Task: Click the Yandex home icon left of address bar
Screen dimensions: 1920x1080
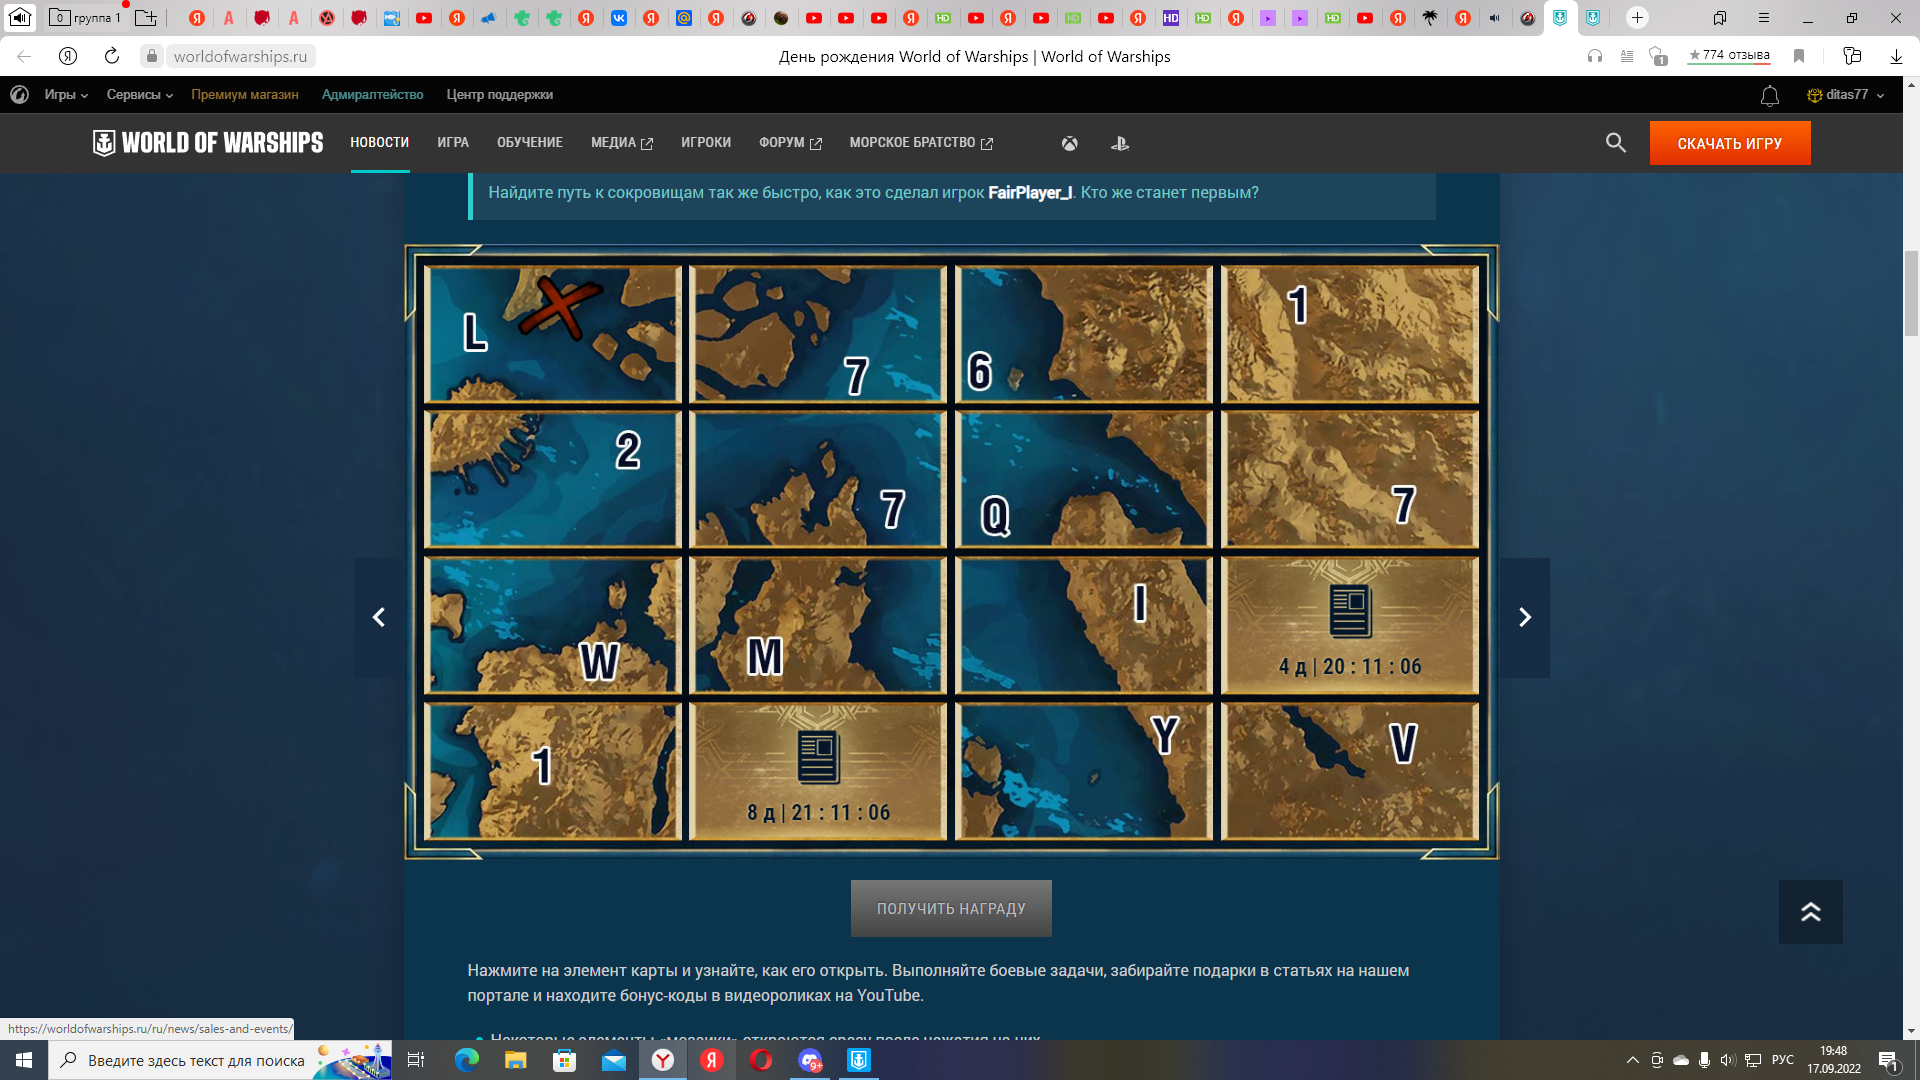Action: [x=68, y=56]
